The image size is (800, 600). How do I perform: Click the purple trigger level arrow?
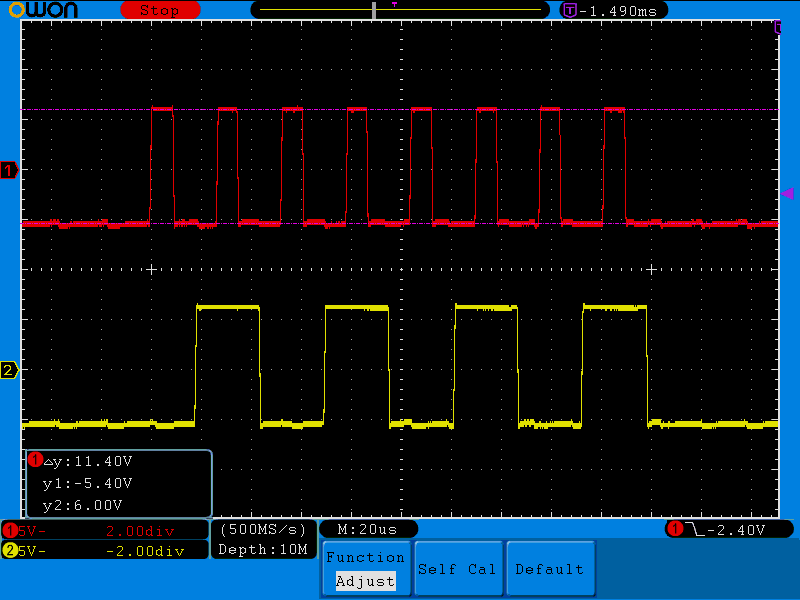pos(788,193)
